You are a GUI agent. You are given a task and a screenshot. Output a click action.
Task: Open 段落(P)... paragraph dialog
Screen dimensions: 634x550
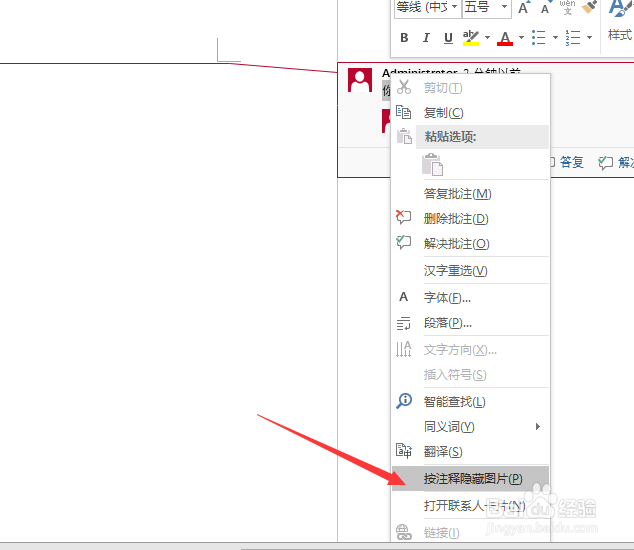(470, 323)
